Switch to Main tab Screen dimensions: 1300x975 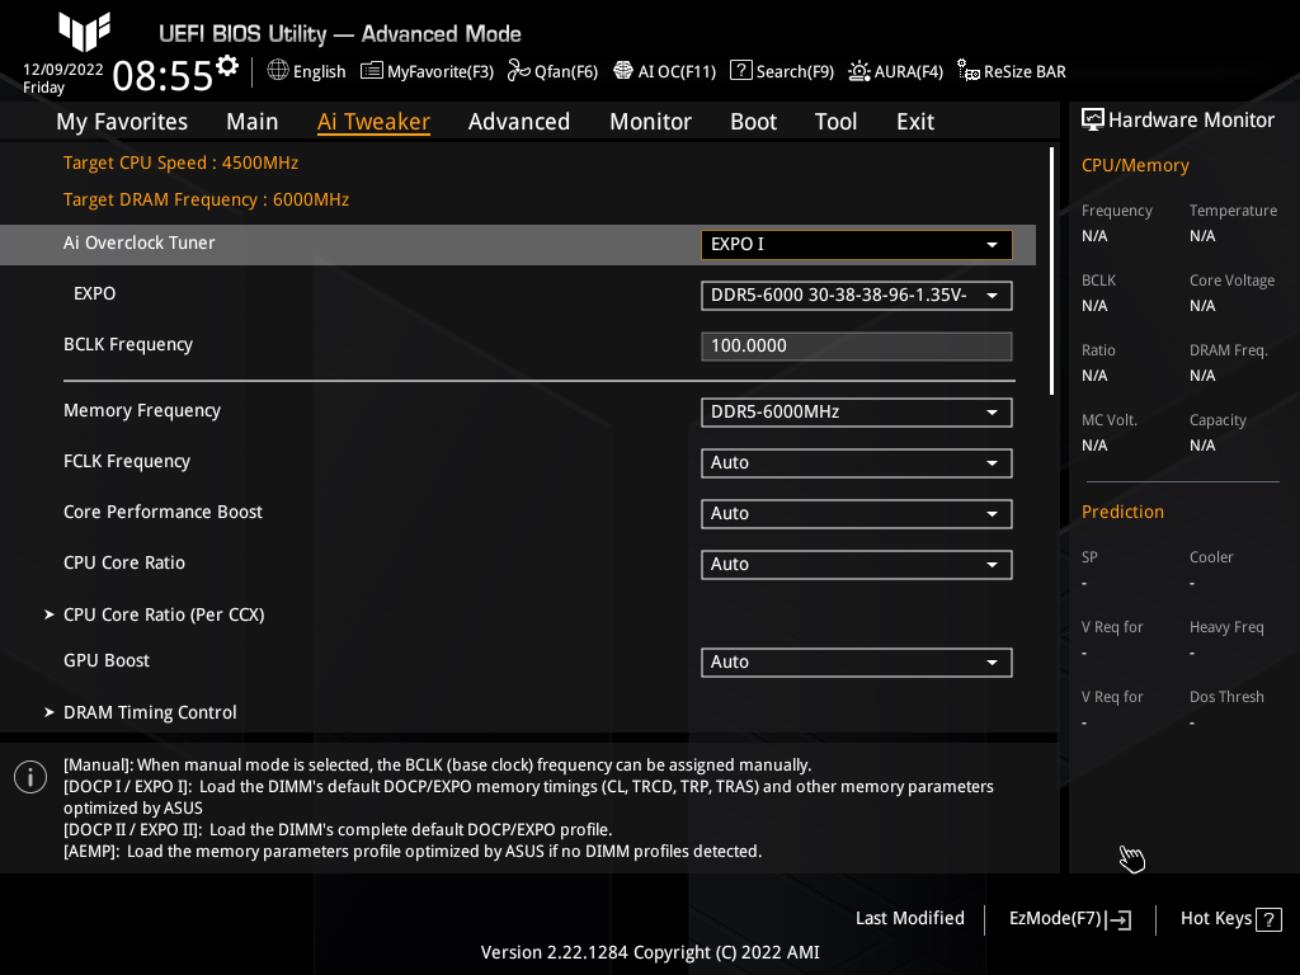click(x=252, y=122)
